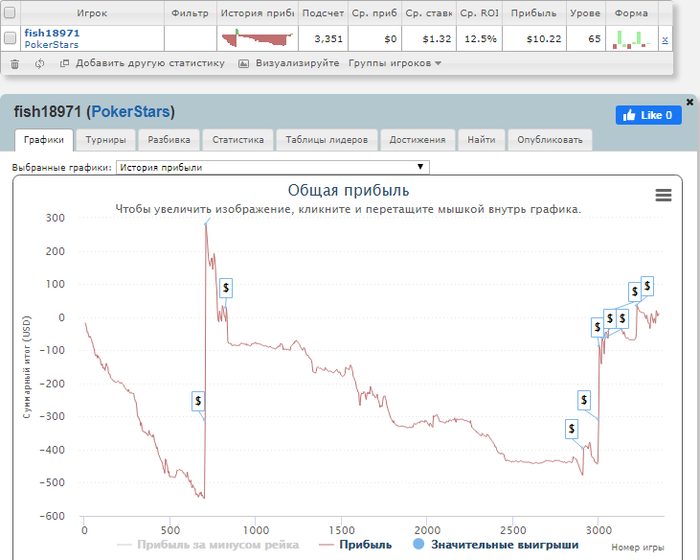Click the chart icon beside Визуализируйте
The height and width of the screenshot is (560, 700).
[x=243, y=63]
